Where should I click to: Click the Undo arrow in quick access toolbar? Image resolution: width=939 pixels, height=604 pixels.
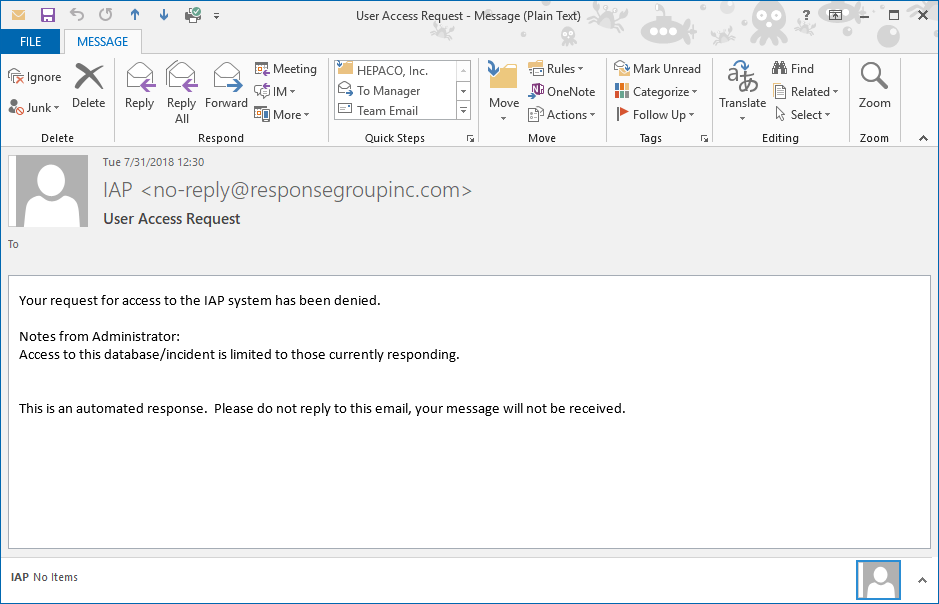point(77,15)
